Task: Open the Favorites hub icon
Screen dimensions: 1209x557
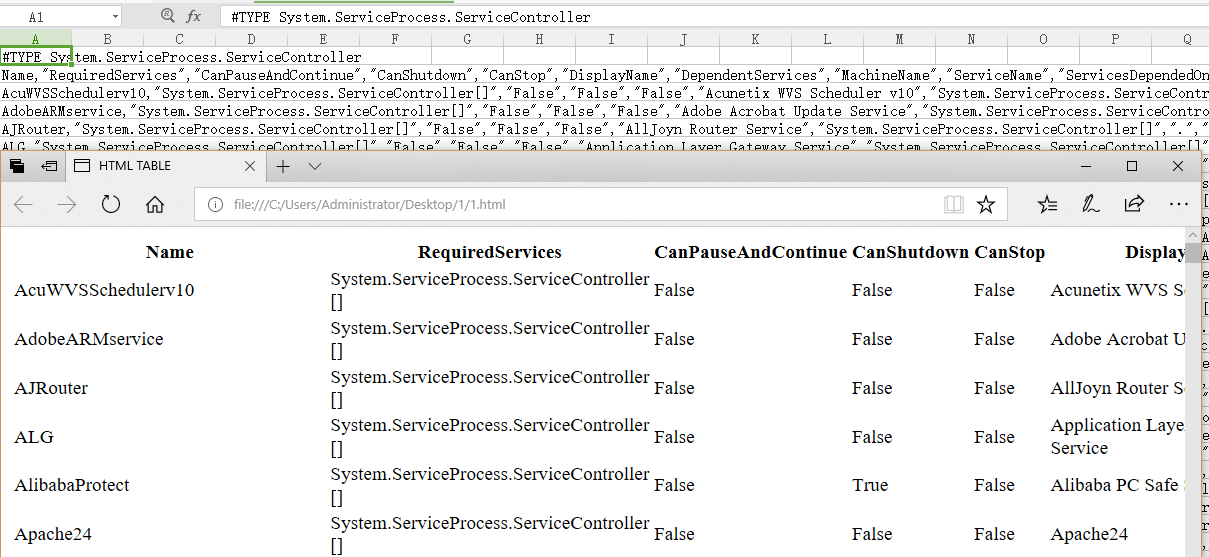Action: (1047, 204)
